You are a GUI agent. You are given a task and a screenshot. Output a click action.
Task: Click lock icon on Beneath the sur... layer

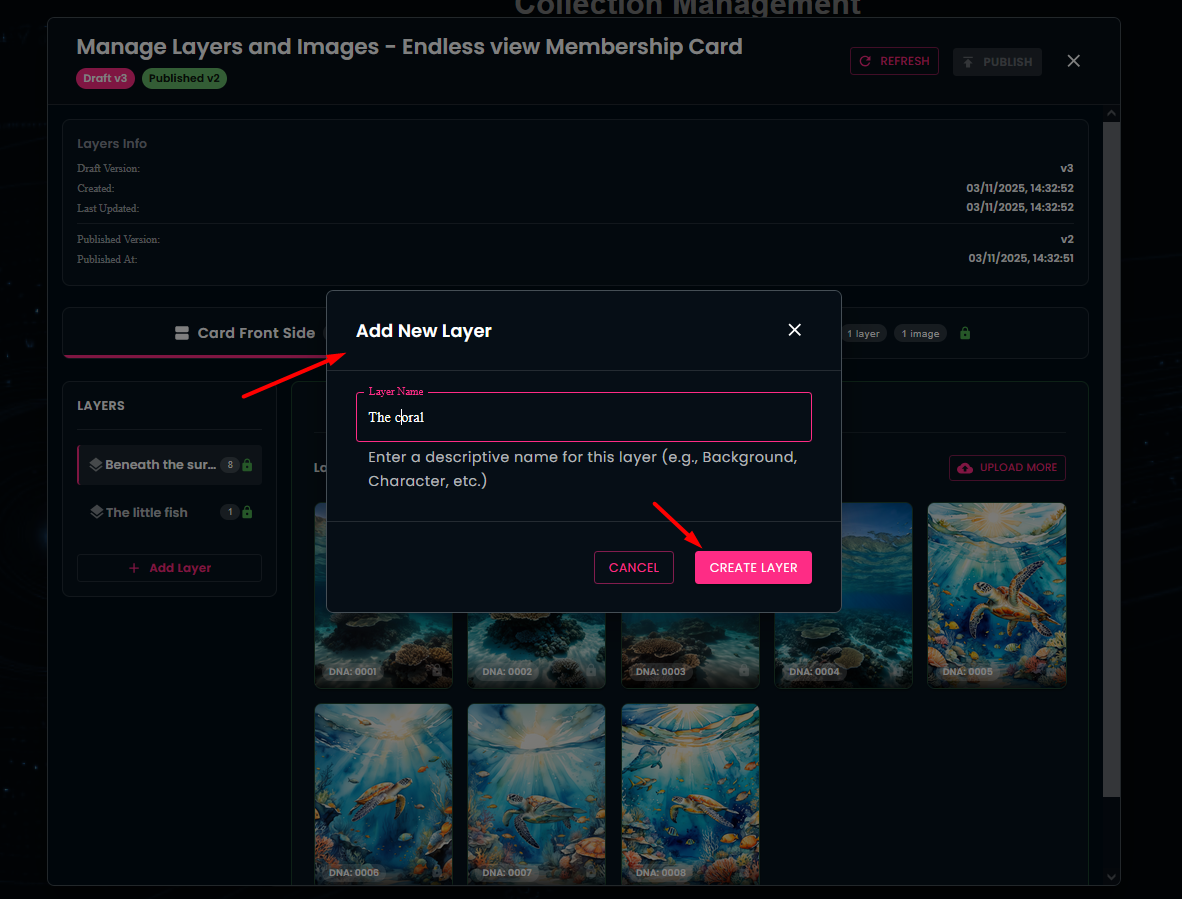tap(247, 465)
